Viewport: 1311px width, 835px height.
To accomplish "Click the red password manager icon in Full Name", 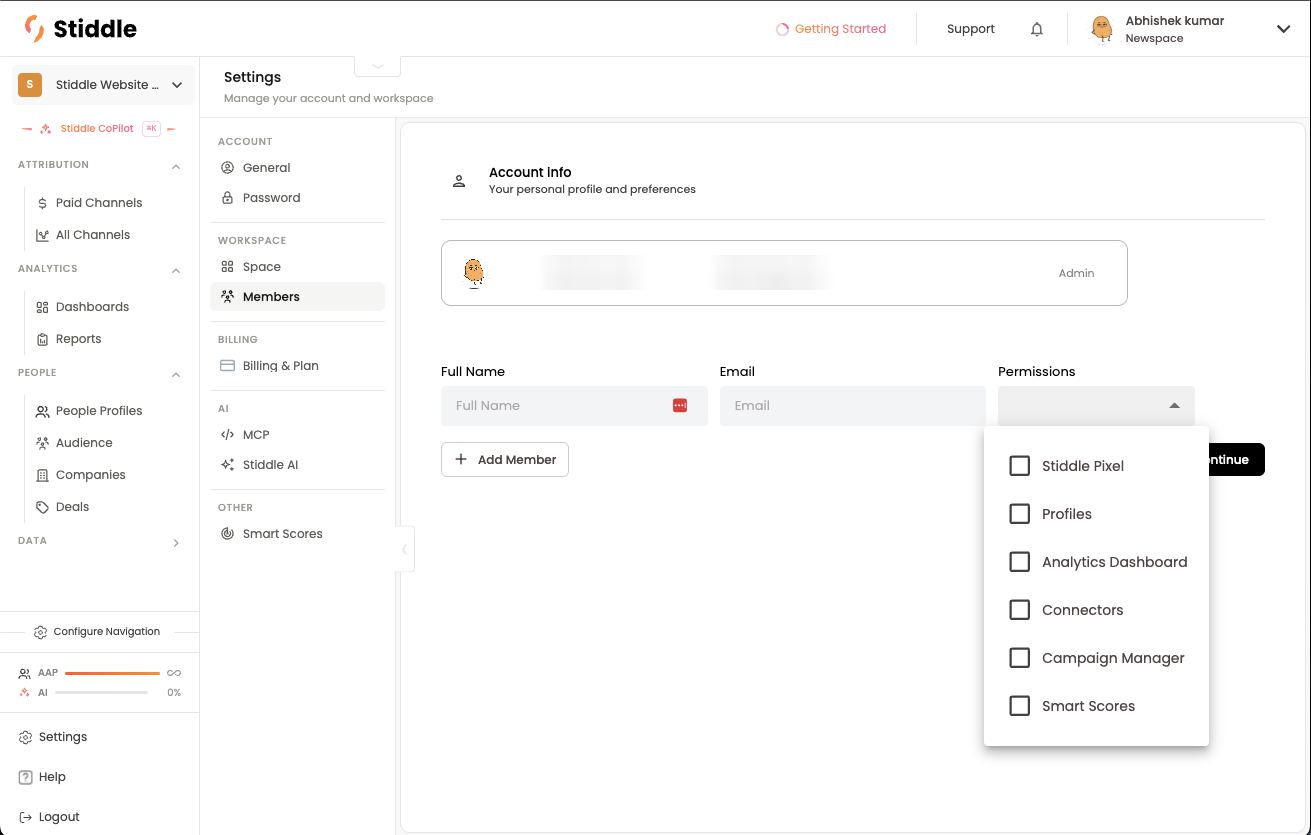I will [680, 405].
